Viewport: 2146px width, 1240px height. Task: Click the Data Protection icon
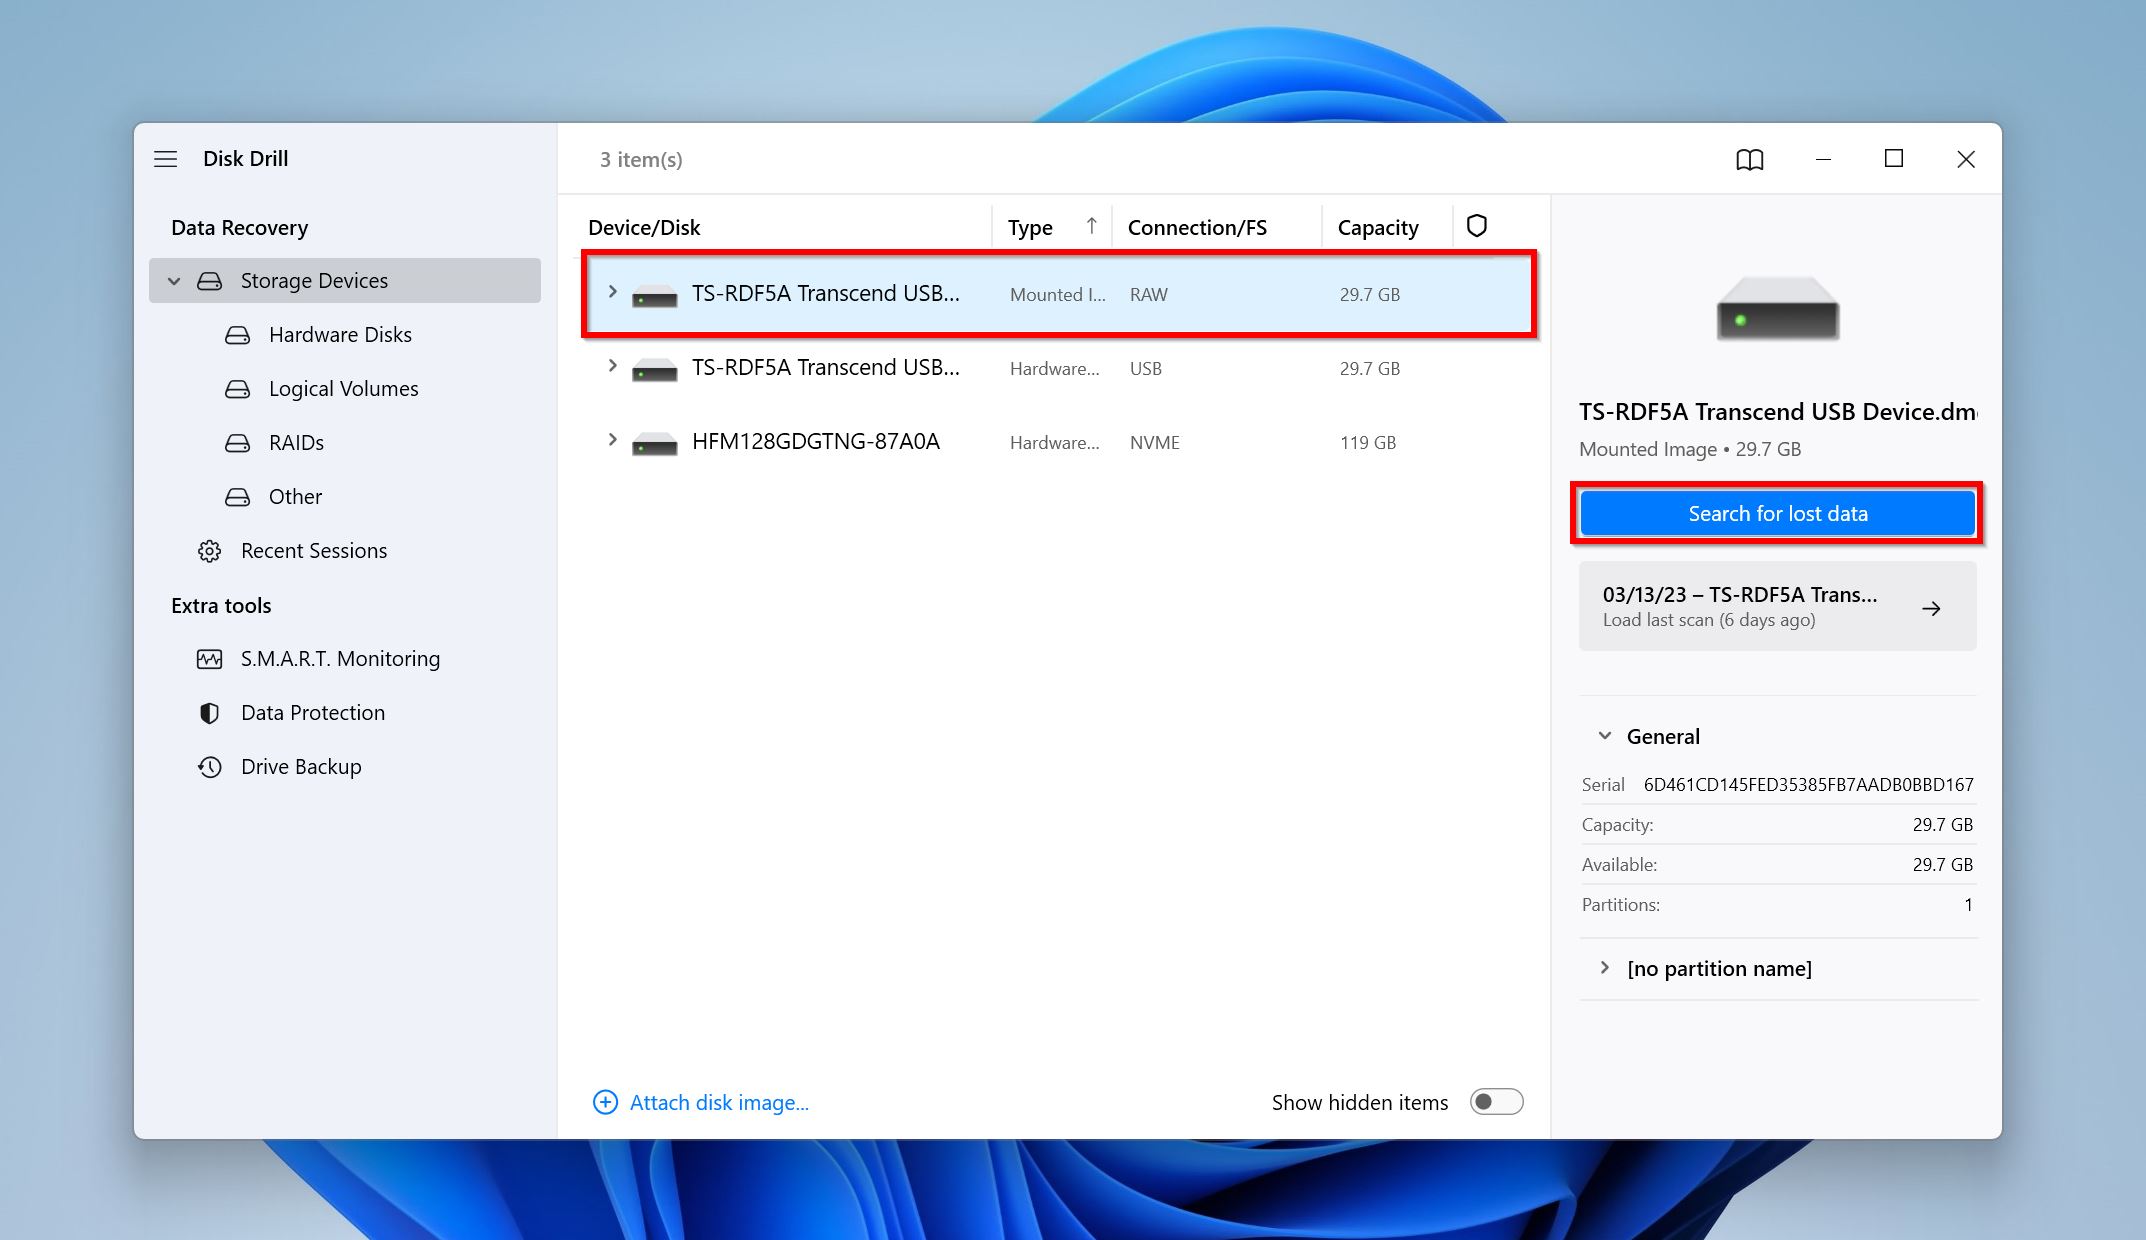click(210, 712)
